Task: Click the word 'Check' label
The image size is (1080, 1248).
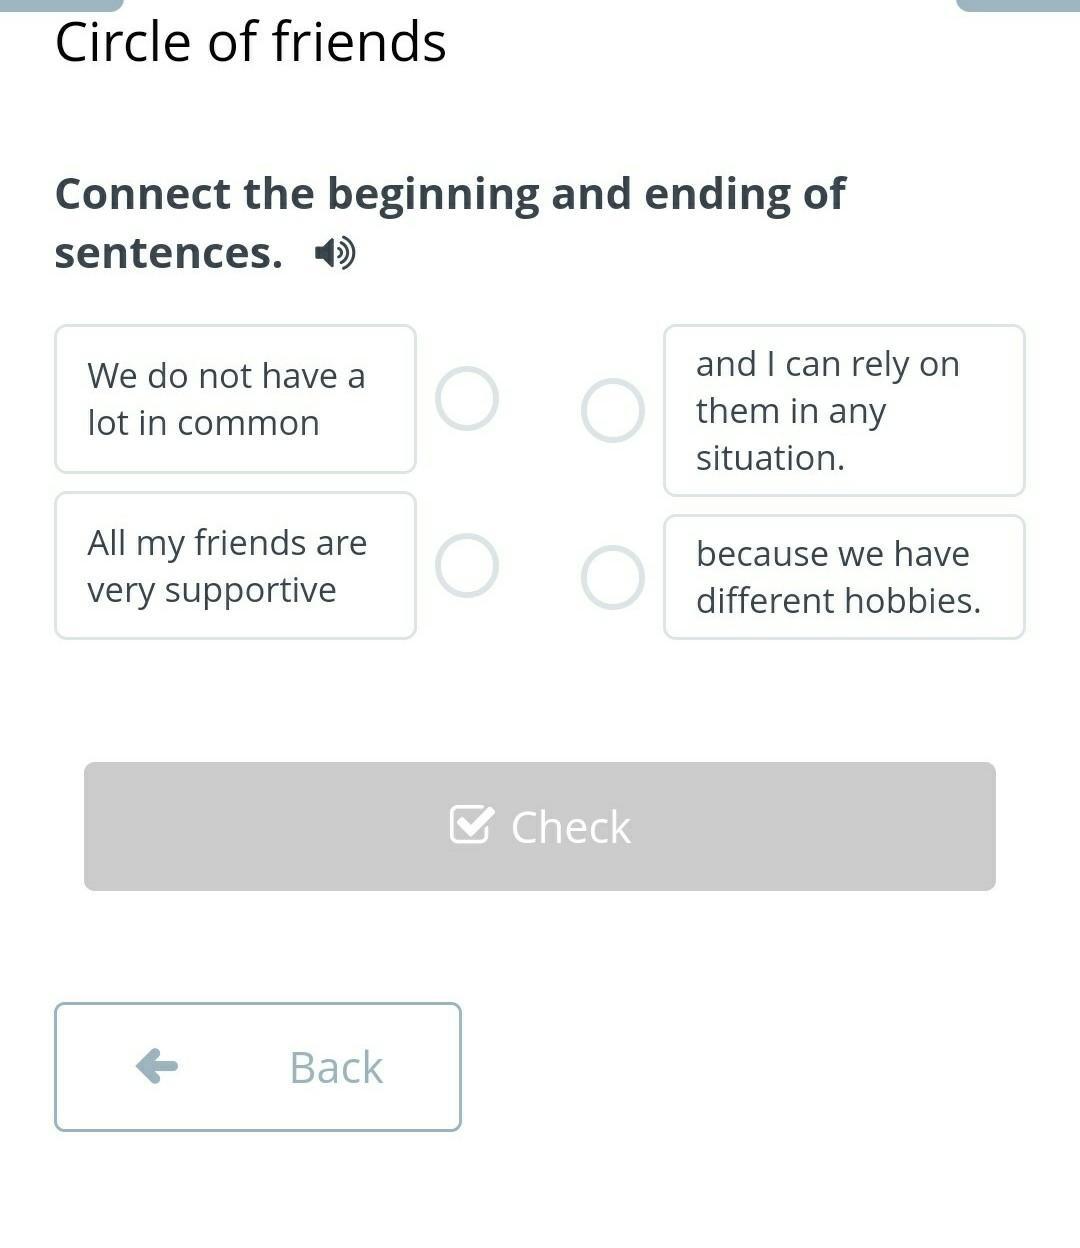Action: coord(571,827)
